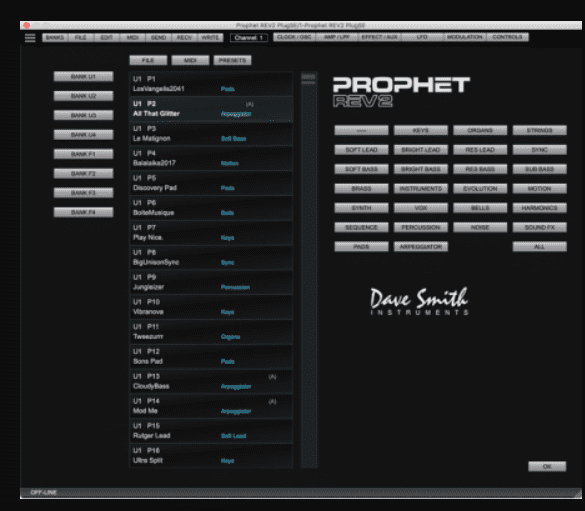
Task: Open the hamburger menu icon
Action: pyautogui.click(x=30, y=38)
